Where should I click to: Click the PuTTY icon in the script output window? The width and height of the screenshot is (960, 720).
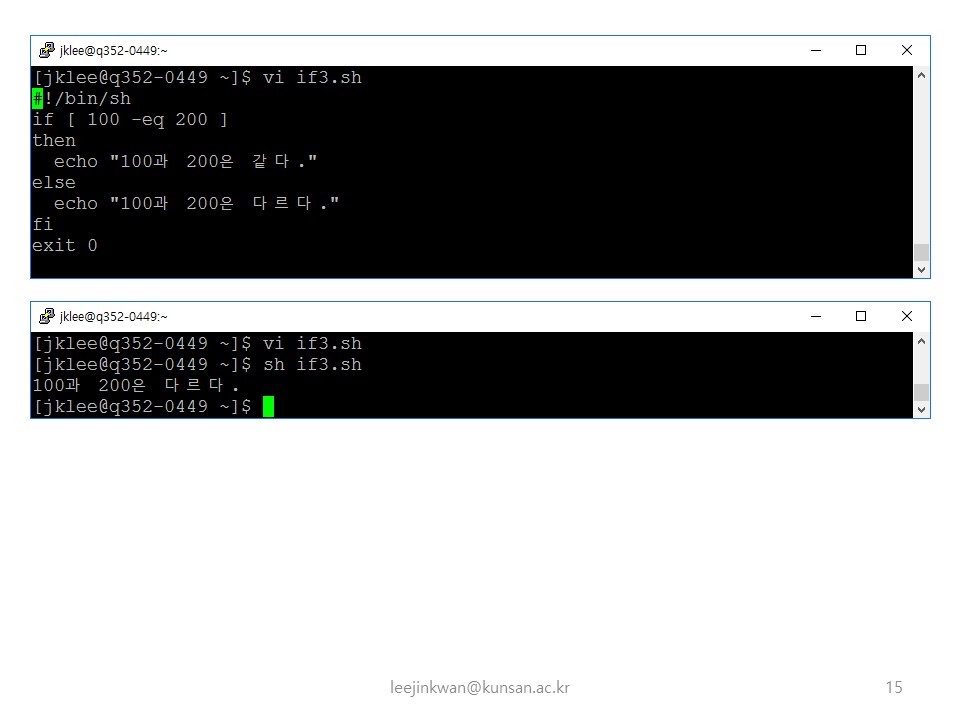click(46, 316)
